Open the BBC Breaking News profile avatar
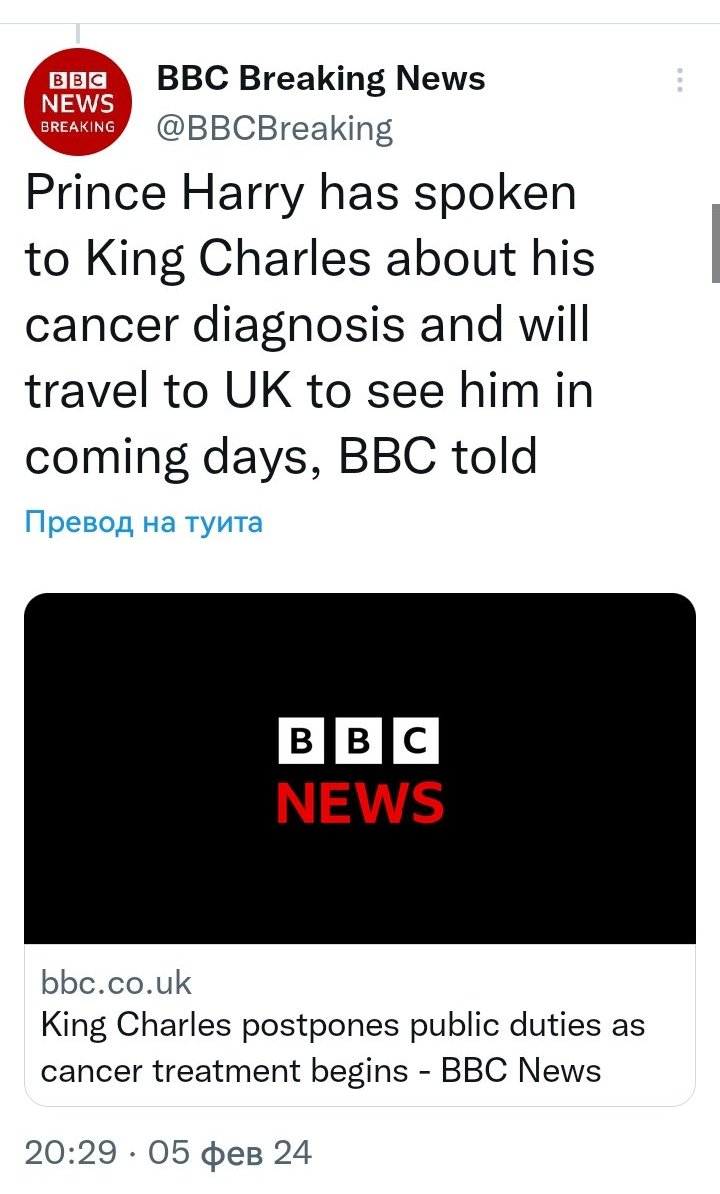720x1194 pixels. pos(78,102)
